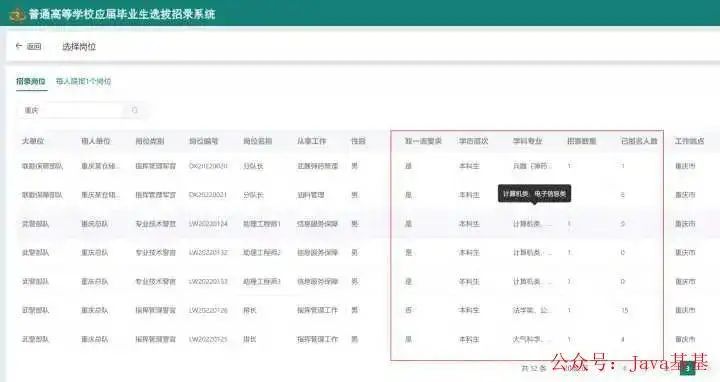
Task: Click the 岗位编号 column header
Action: [x=204, y=141]
